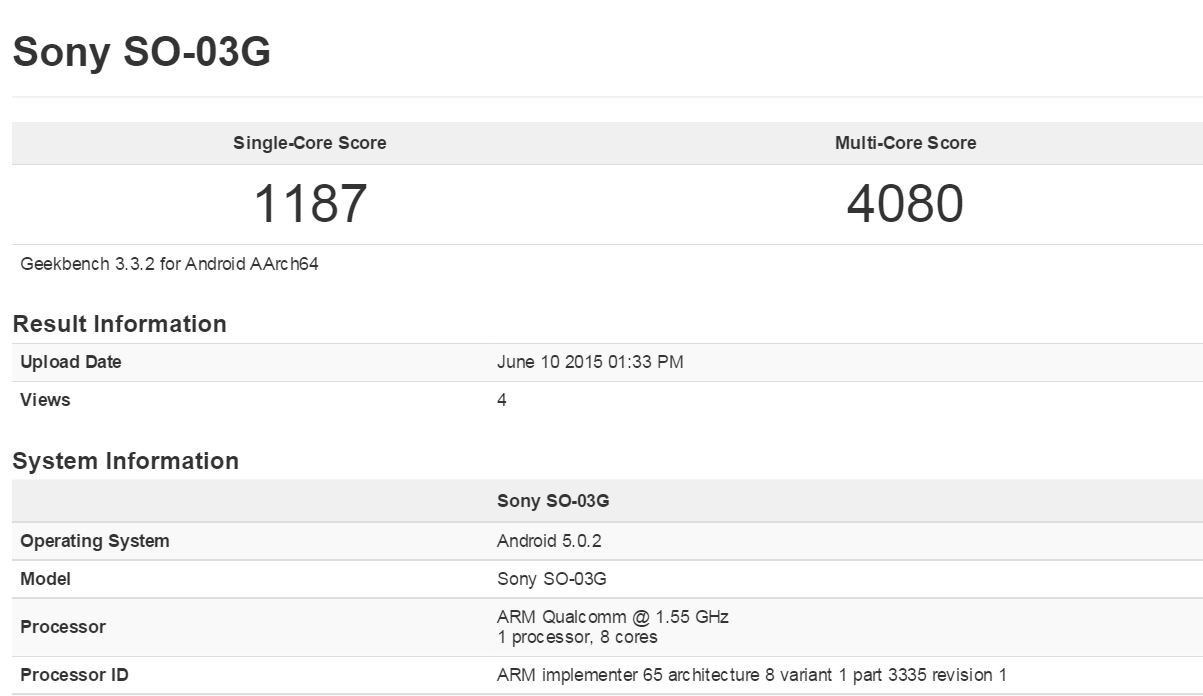Select Sony SO-03G table column header
The image size is (1203, 696).
553,501
